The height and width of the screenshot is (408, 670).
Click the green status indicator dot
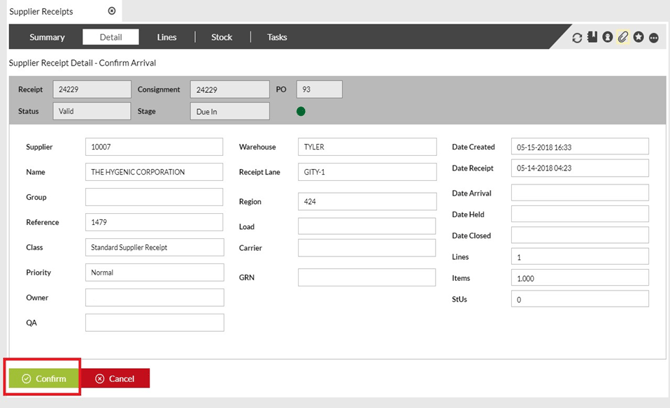pyautogui.click(x=301, y=111)
